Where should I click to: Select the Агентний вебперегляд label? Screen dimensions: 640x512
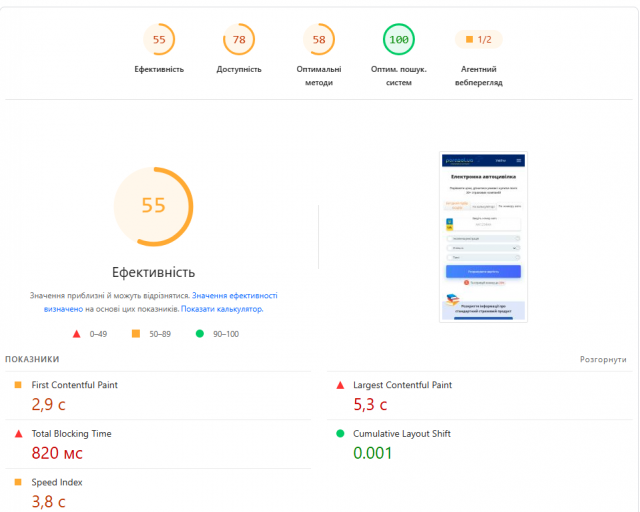point(479,76)
